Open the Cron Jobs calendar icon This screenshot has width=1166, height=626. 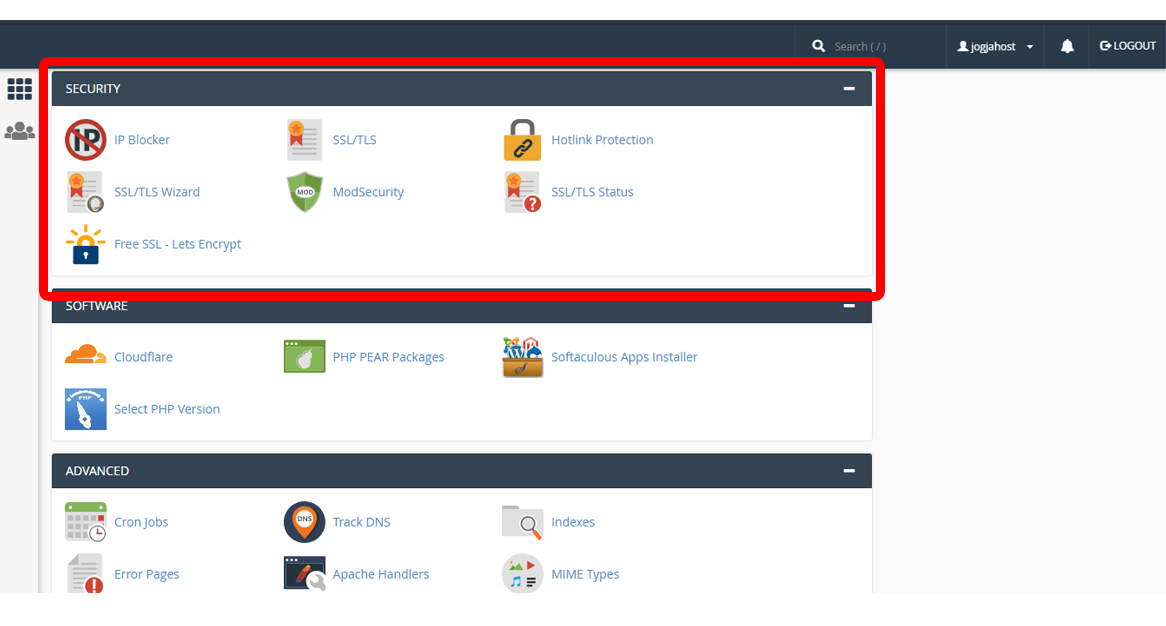click(85, 522)
